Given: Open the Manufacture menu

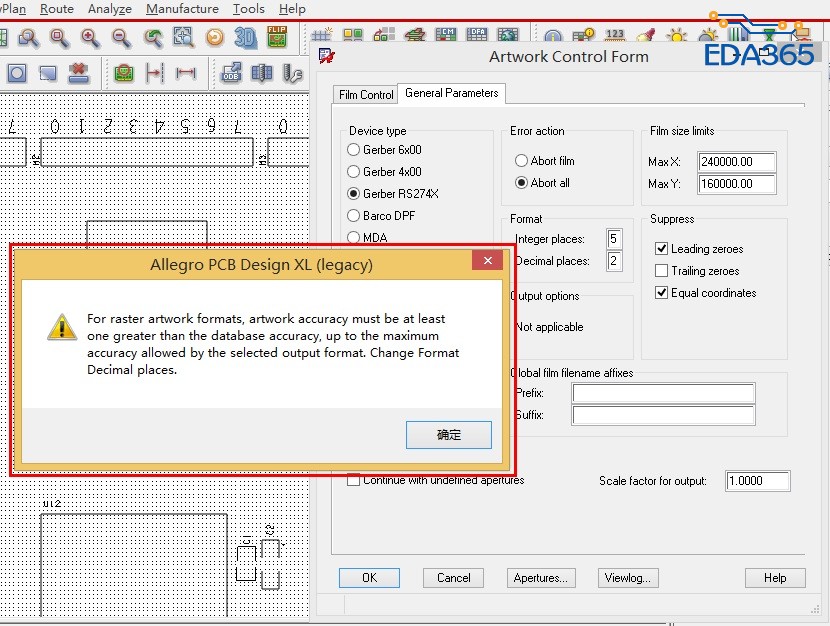Looking at the screenshot, I should coord(182,9).
